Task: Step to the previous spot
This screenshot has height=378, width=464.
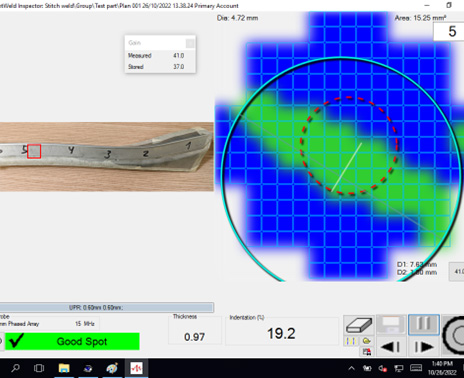Action: pos(391,347)
